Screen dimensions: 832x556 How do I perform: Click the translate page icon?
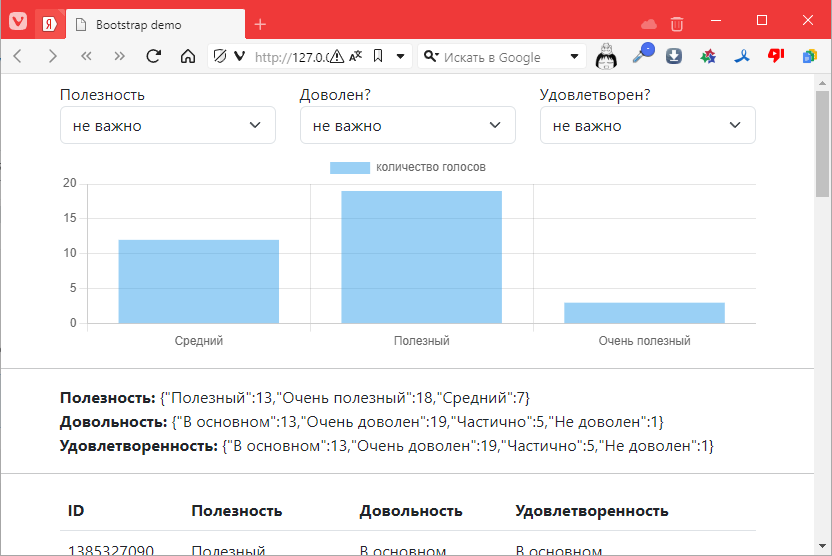357,57
